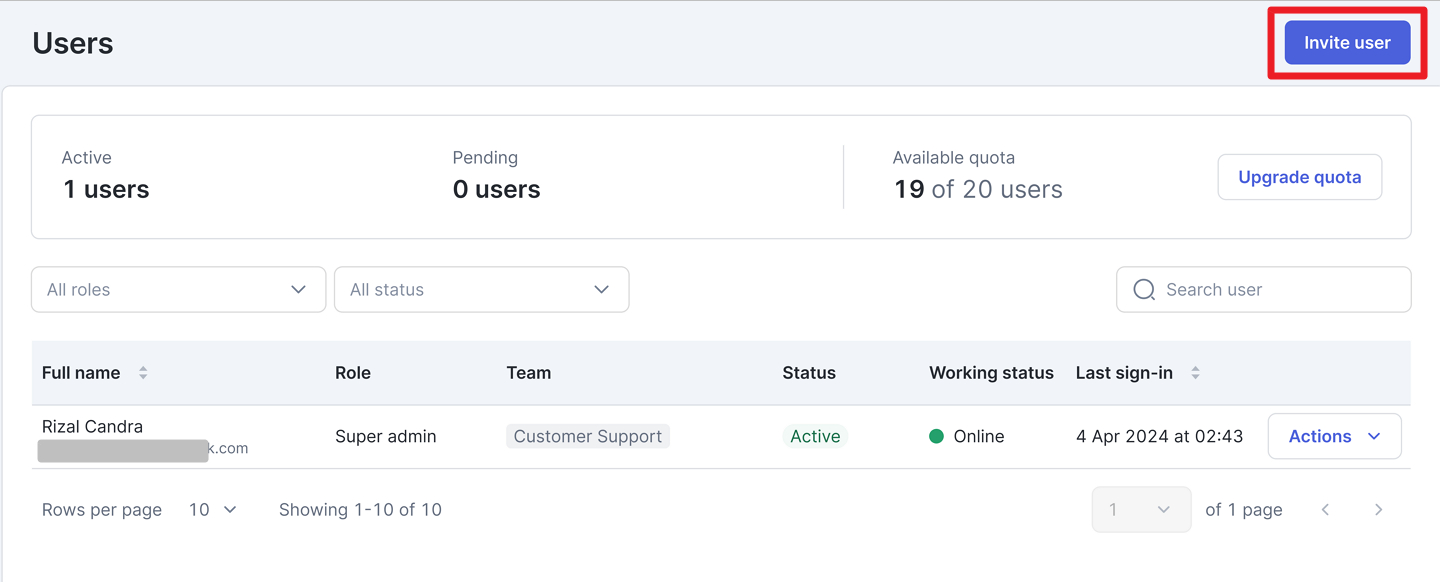
Task: Open the page number selector dropdown
Action: 1141,509
